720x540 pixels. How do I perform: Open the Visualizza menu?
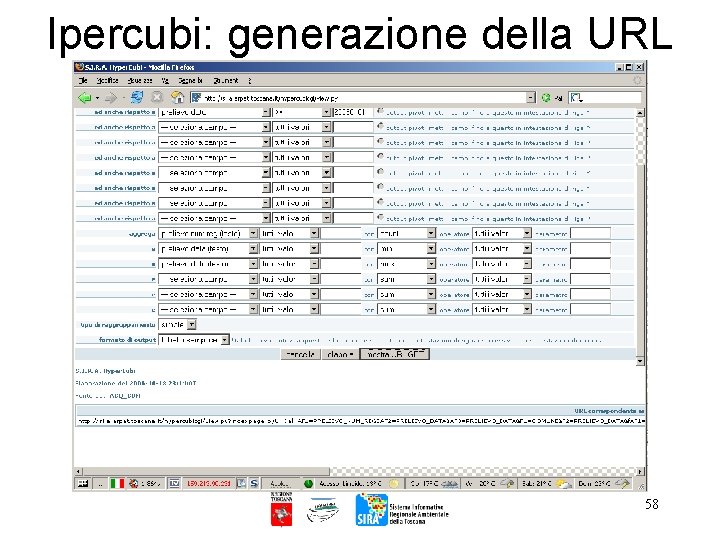(x=140, y=80)
